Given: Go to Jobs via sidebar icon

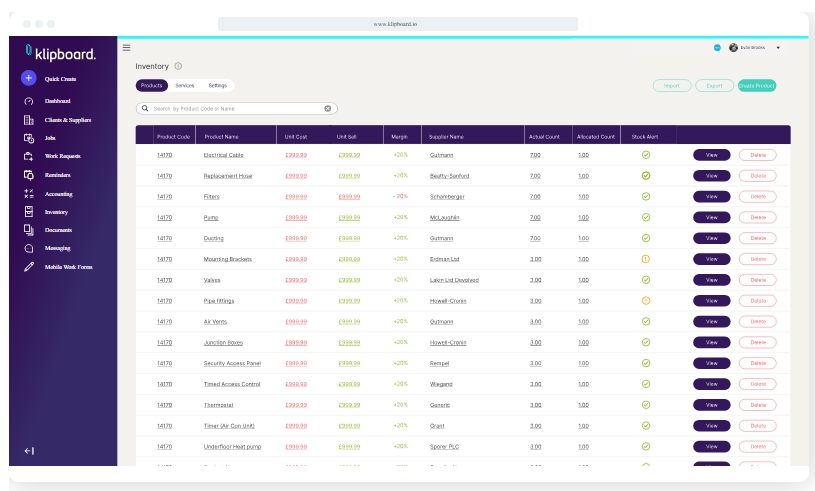Looking at the screenshot, I should [x=29, y=138].
